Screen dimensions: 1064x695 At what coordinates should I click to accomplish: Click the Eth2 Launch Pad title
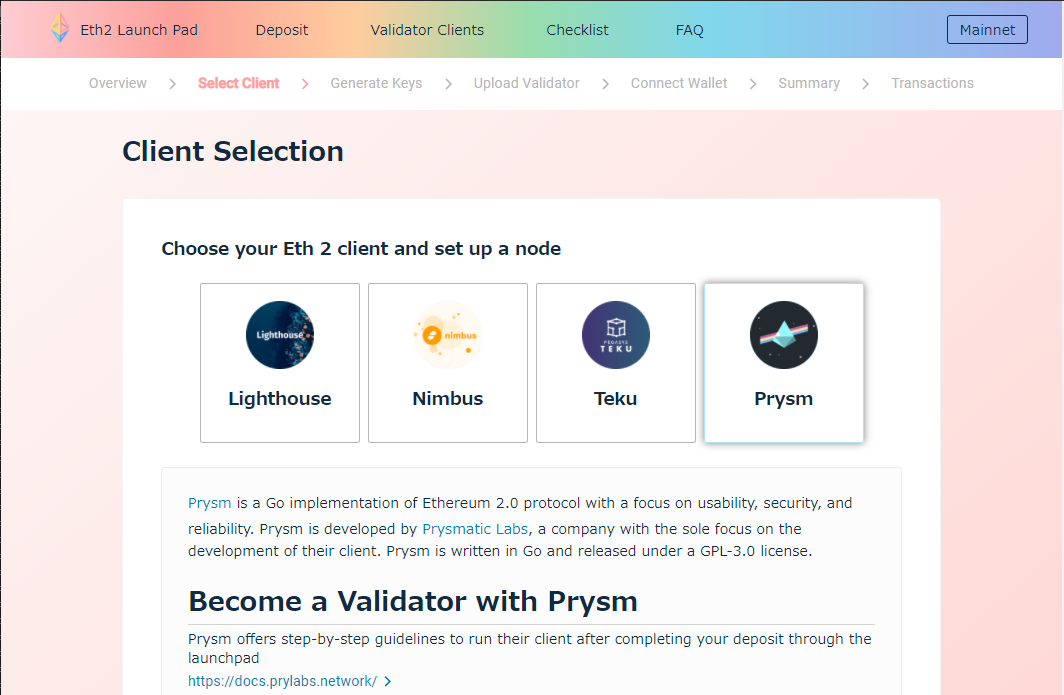pos(139,30)
